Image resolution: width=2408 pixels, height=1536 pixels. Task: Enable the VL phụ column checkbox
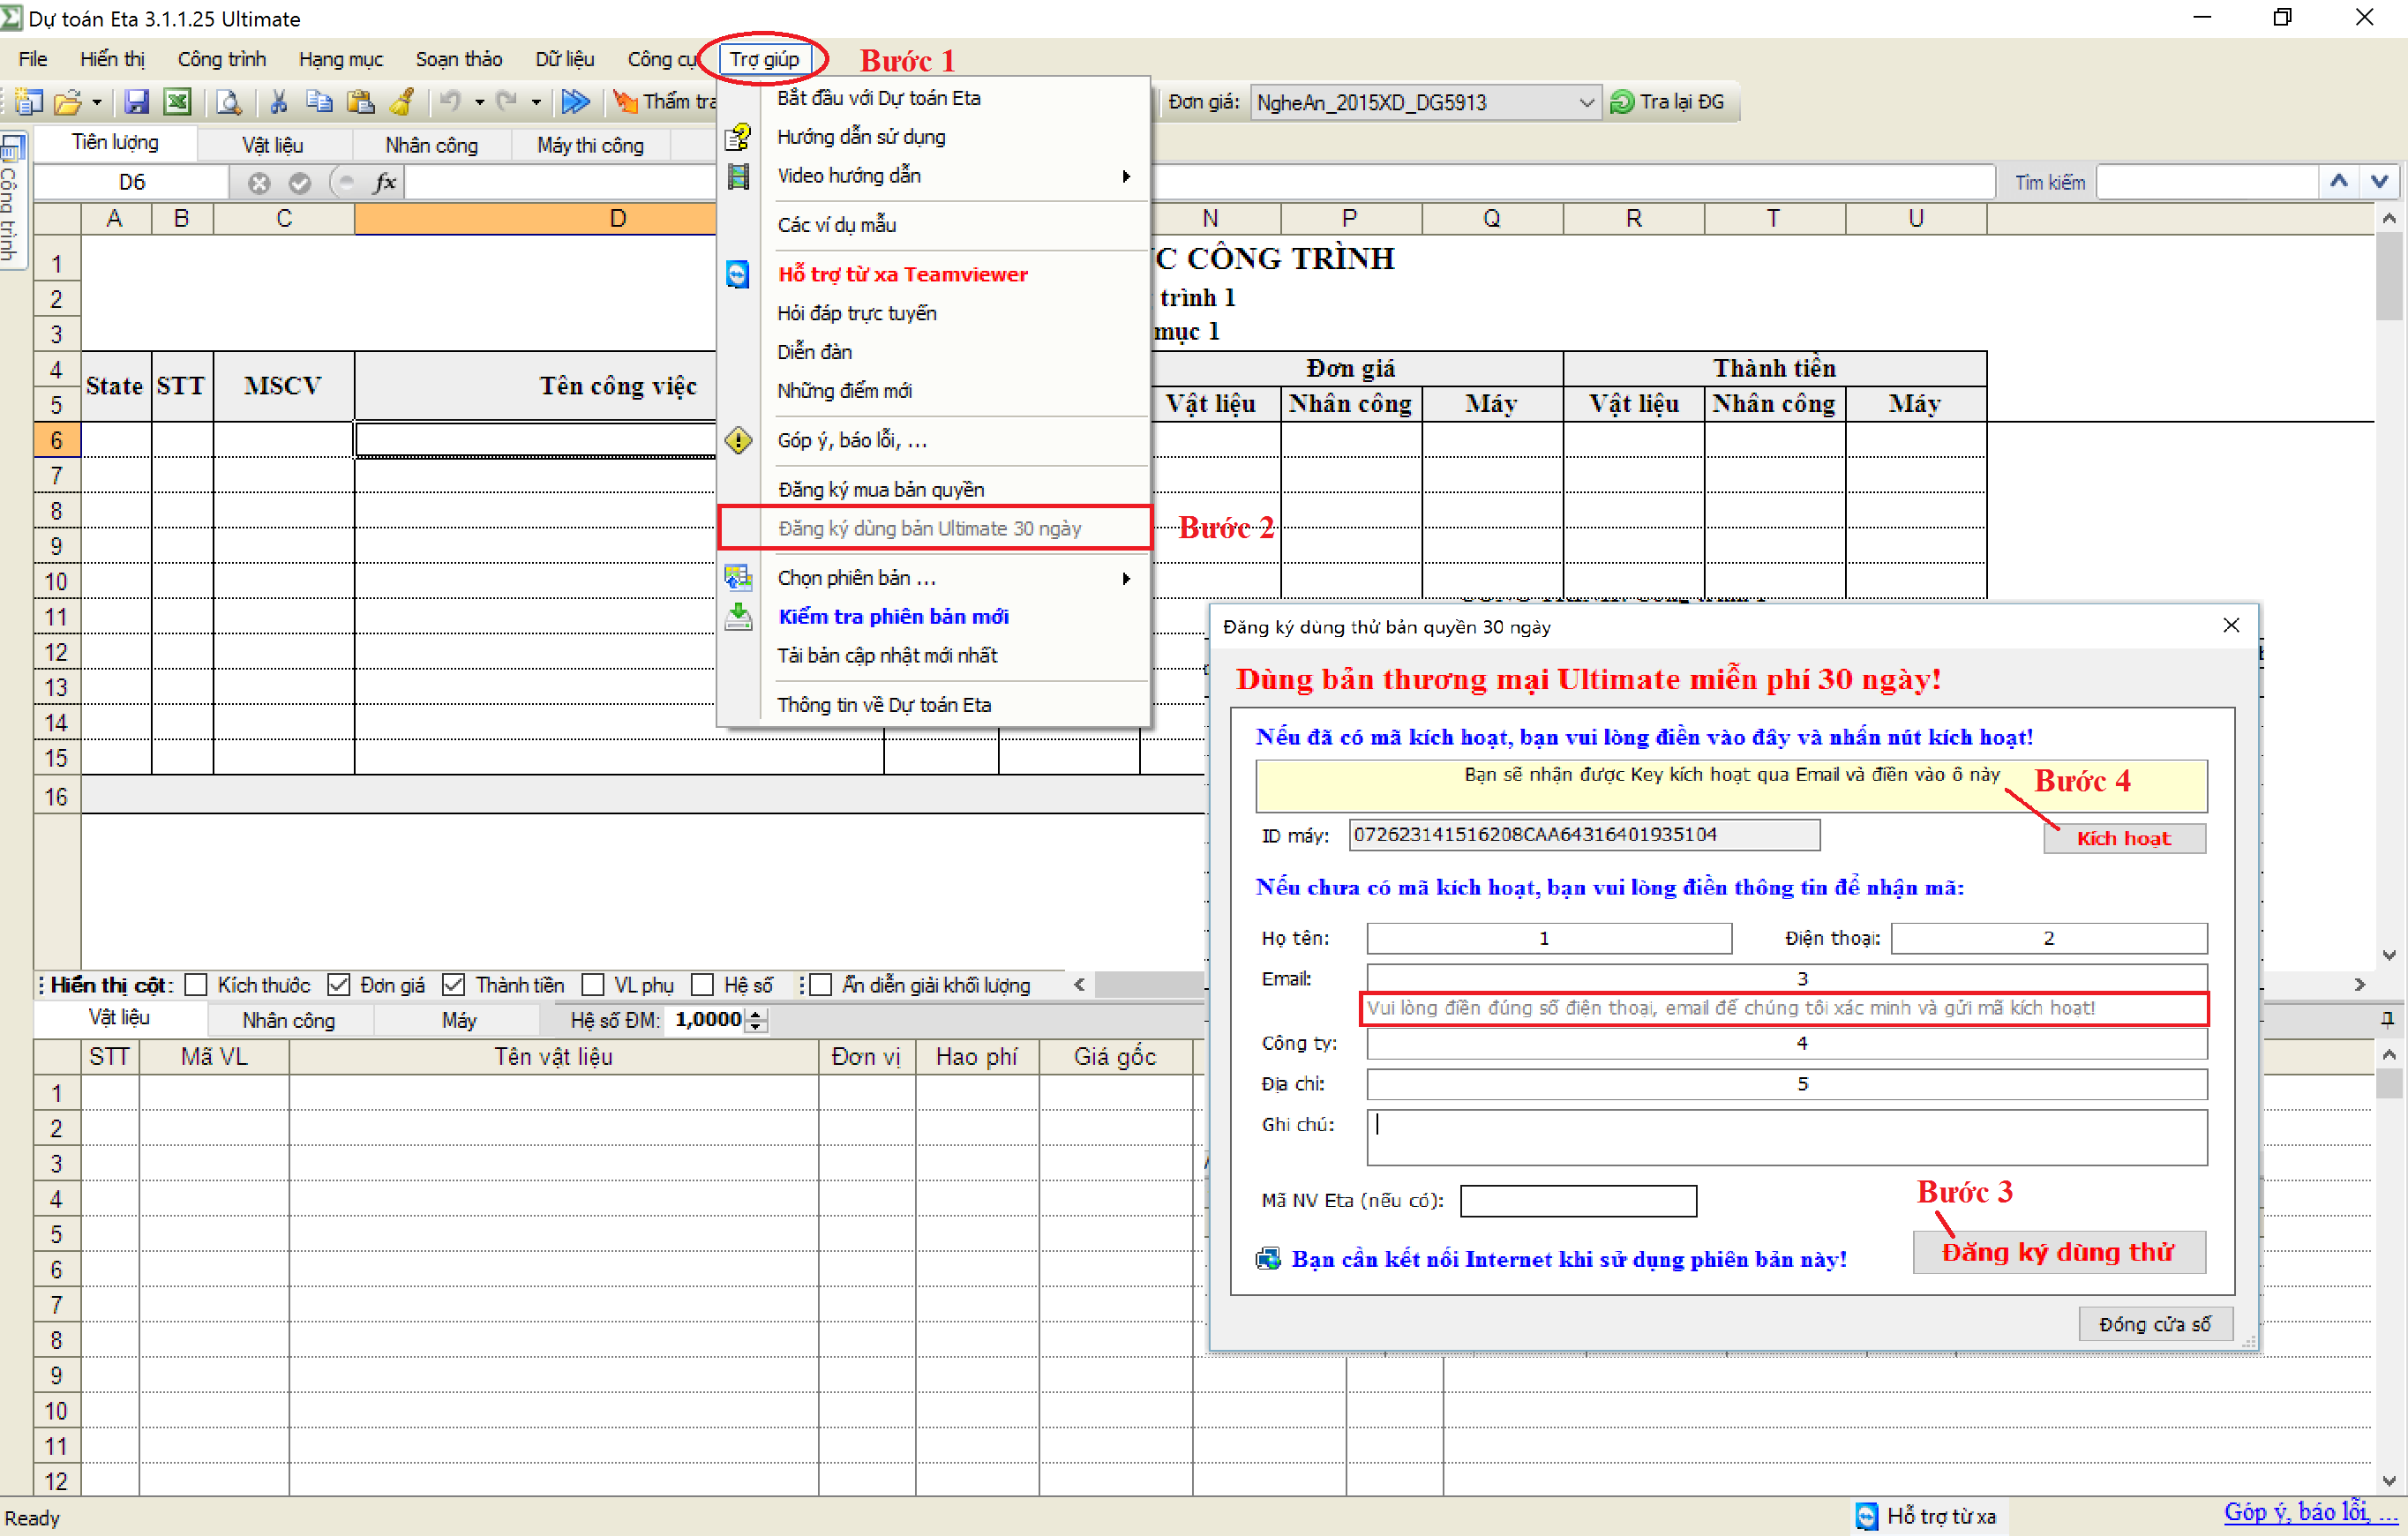(593, 985)
